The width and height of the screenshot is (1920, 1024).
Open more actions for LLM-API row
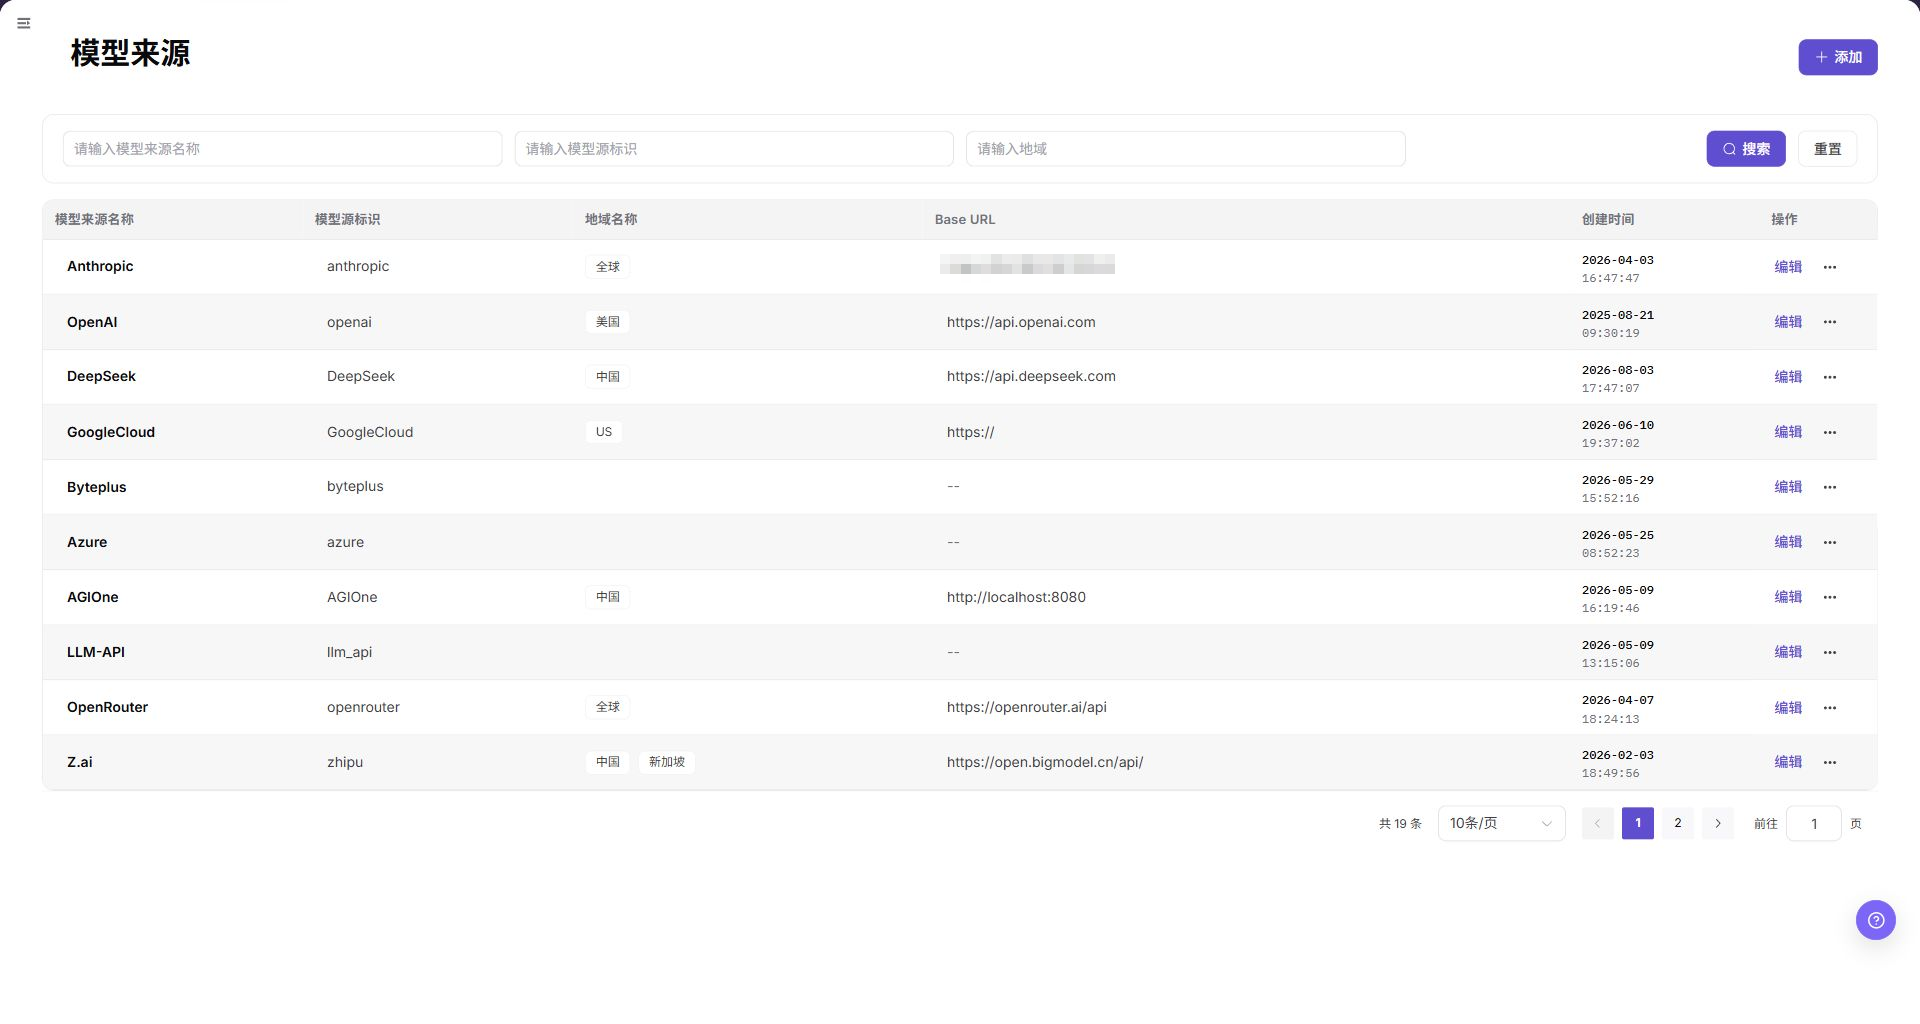coord(1829,652)
